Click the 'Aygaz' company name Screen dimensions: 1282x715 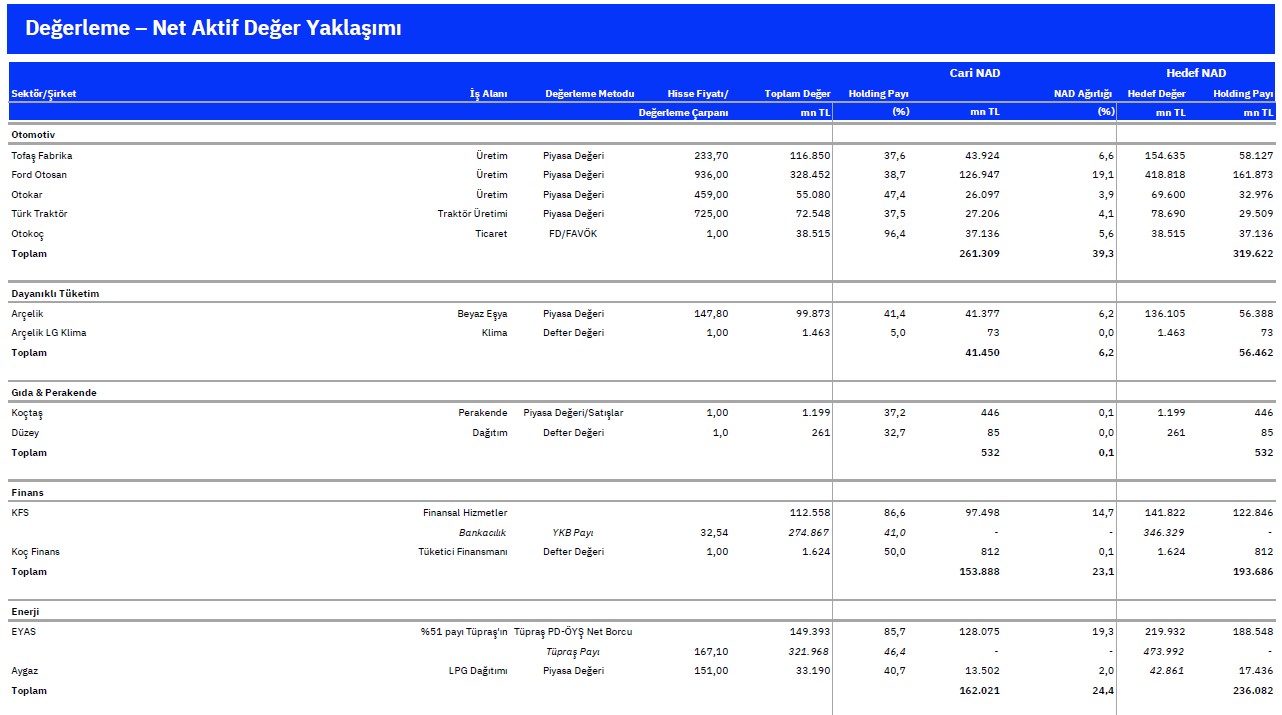(24, 671)
